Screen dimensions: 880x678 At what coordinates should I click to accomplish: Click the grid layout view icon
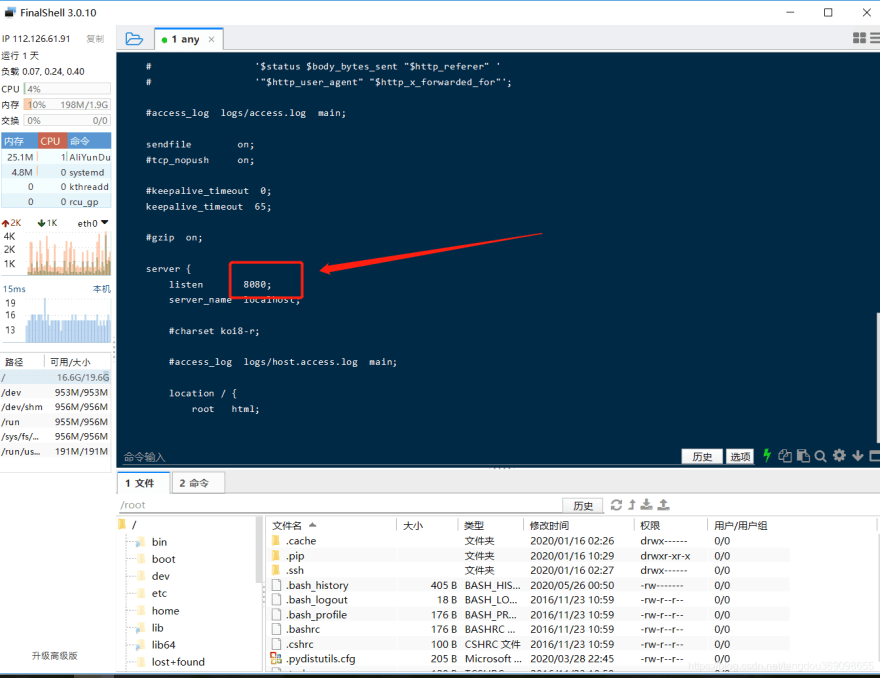[x=859, y=38]
